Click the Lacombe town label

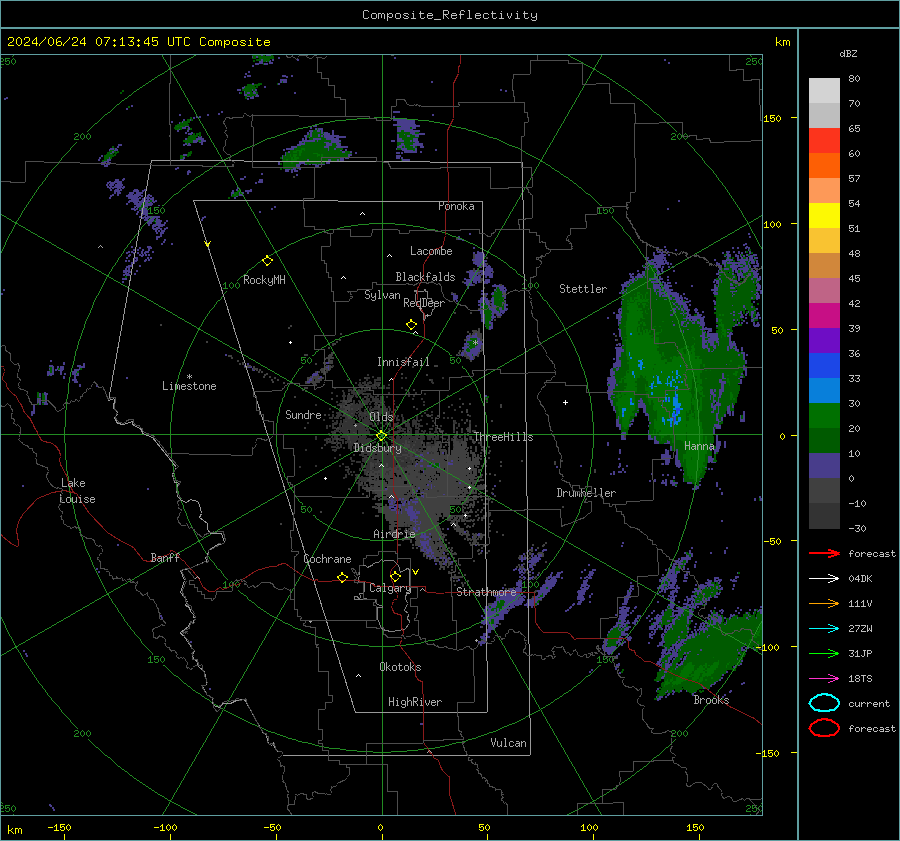click(x=431, y=251)
